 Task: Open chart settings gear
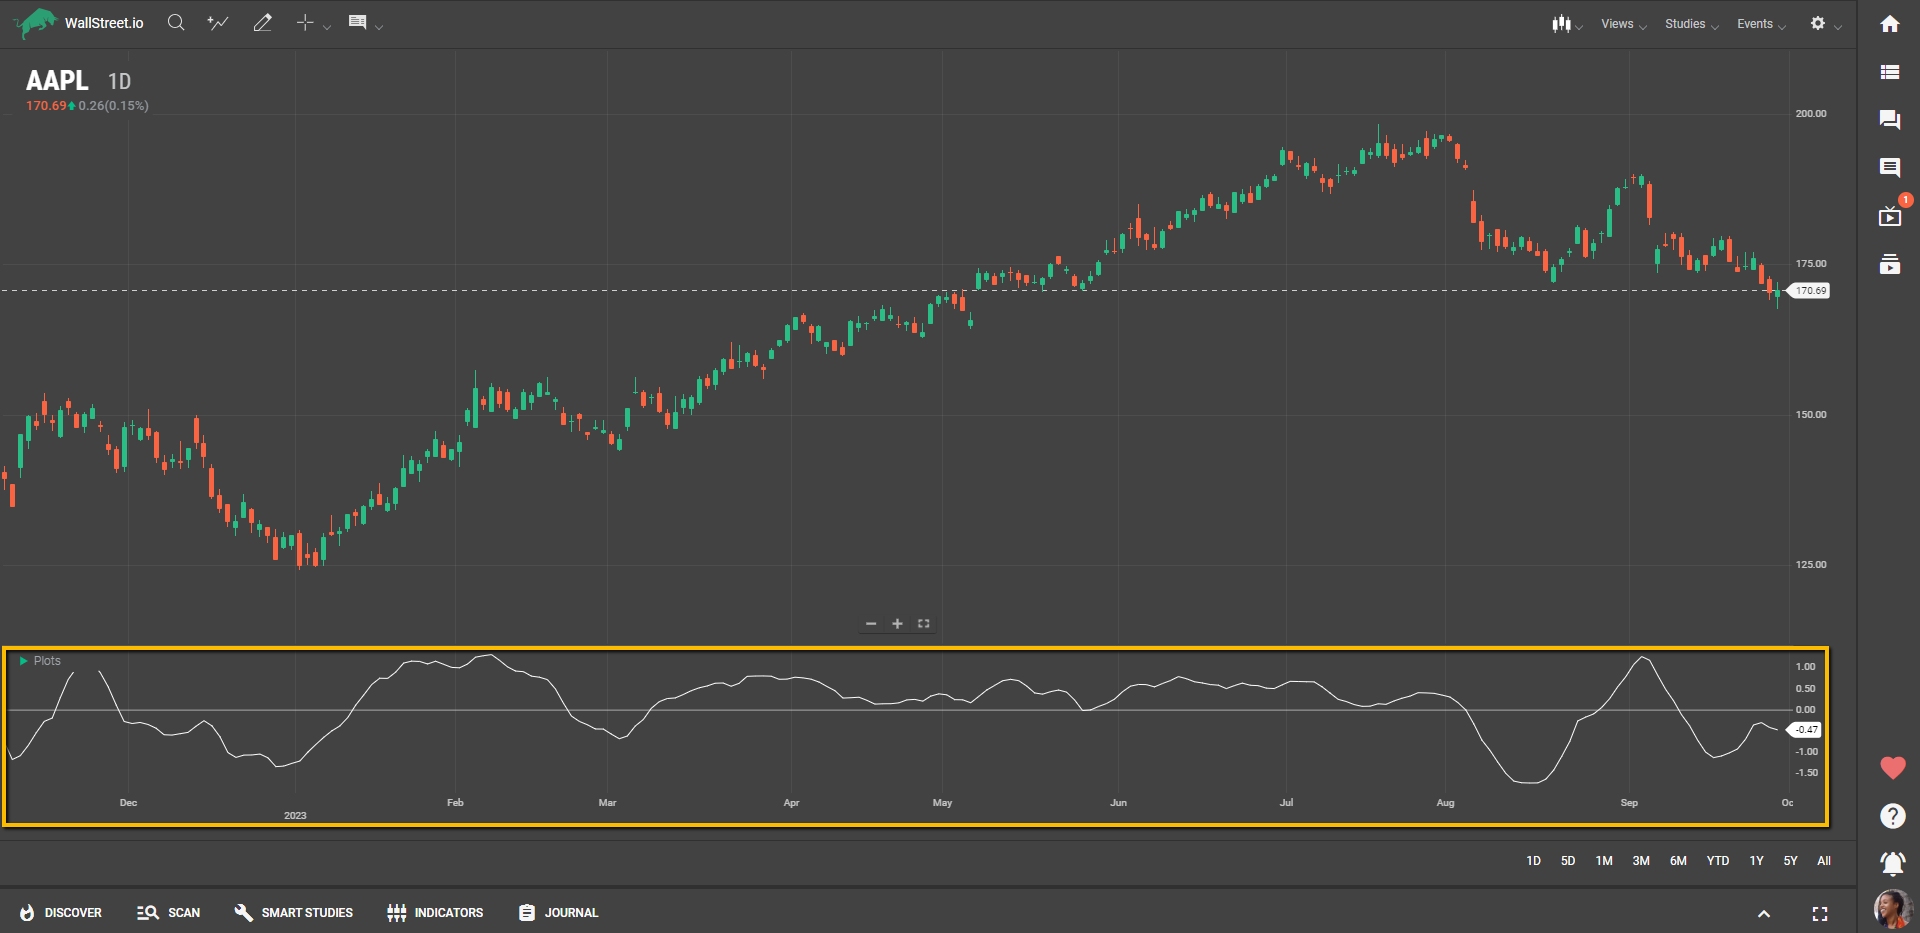tap(1818, 23)
